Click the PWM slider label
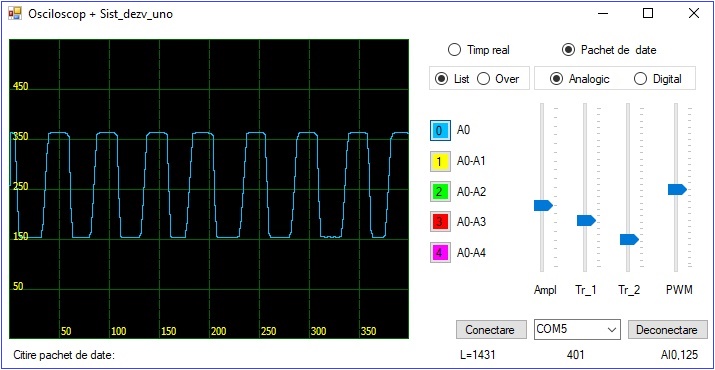 679,290
